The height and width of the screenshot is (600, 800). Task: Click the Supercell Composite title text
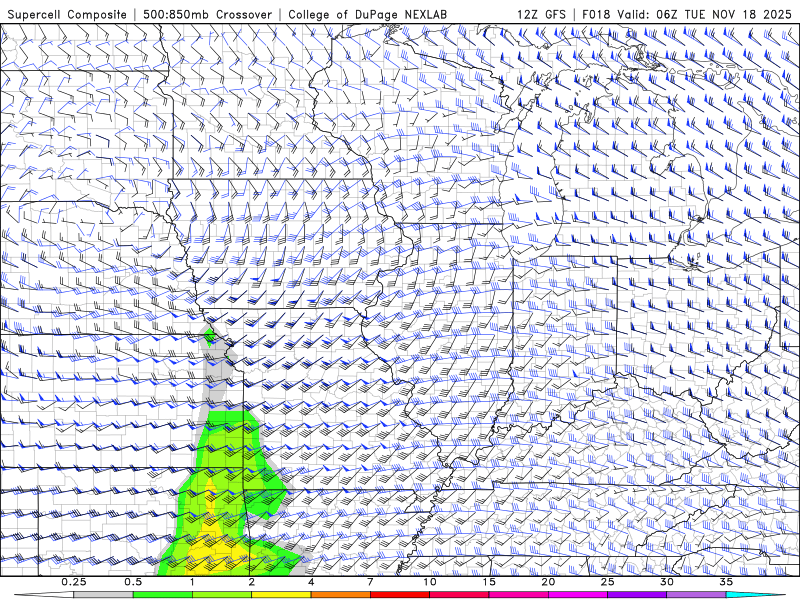tap(67, 14)
